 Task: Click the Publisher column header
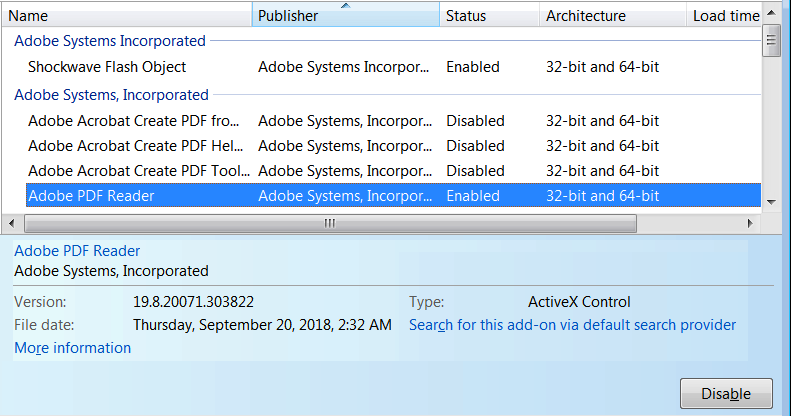345,16
